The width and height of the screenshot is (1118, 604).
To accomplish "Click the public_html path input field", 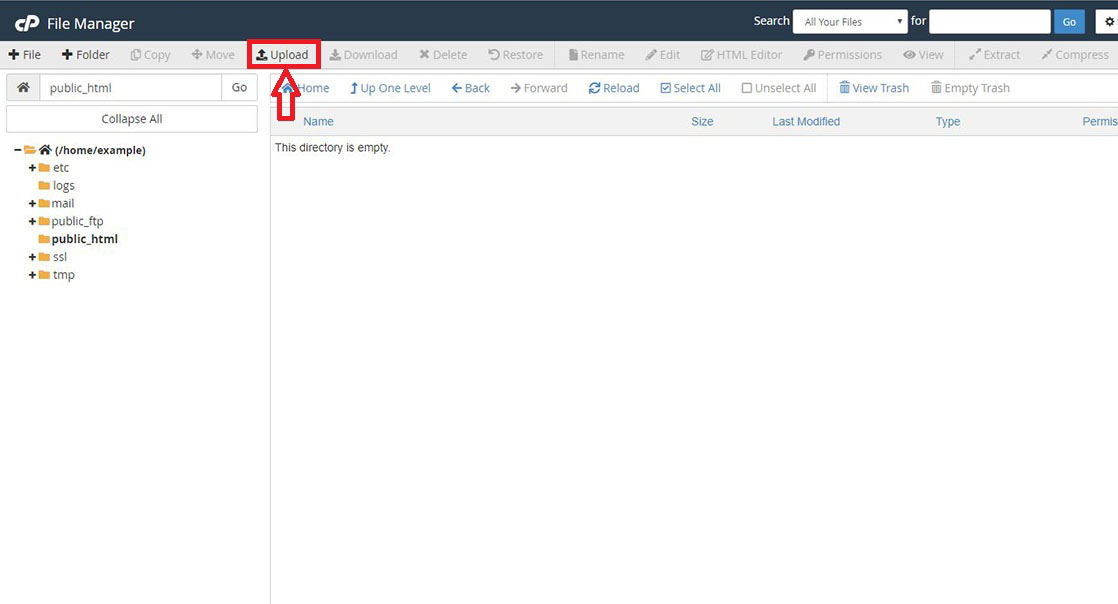I will pos(130,88).
